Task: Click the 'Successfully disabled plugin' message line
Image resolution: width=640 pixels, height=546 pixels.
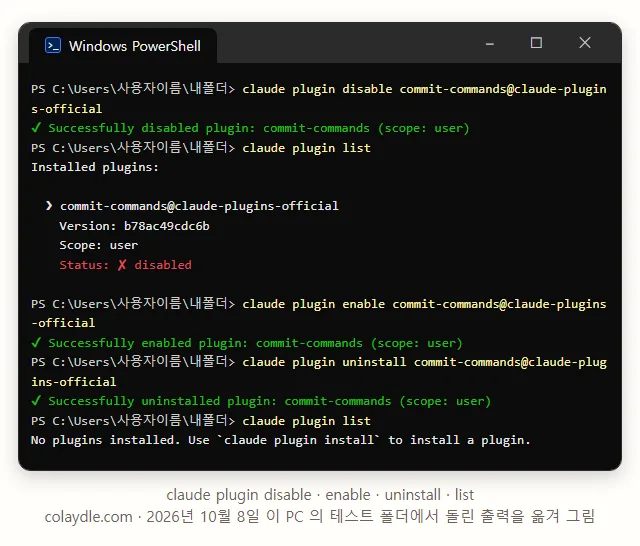Action: tap(250, 128)
